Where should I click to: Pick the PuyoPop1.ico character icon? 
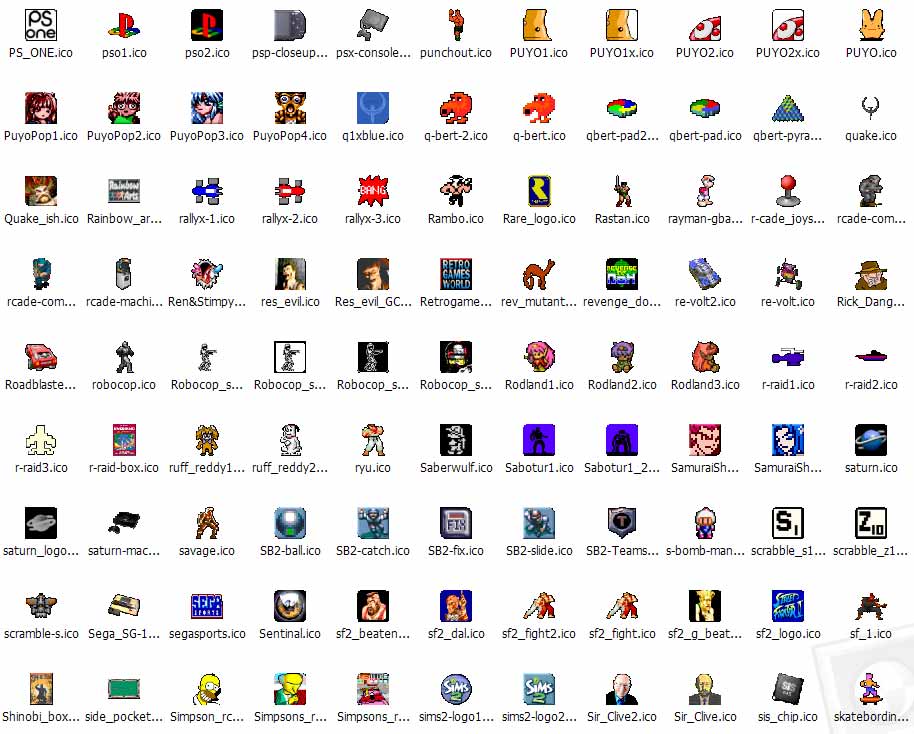click(41, 108)
